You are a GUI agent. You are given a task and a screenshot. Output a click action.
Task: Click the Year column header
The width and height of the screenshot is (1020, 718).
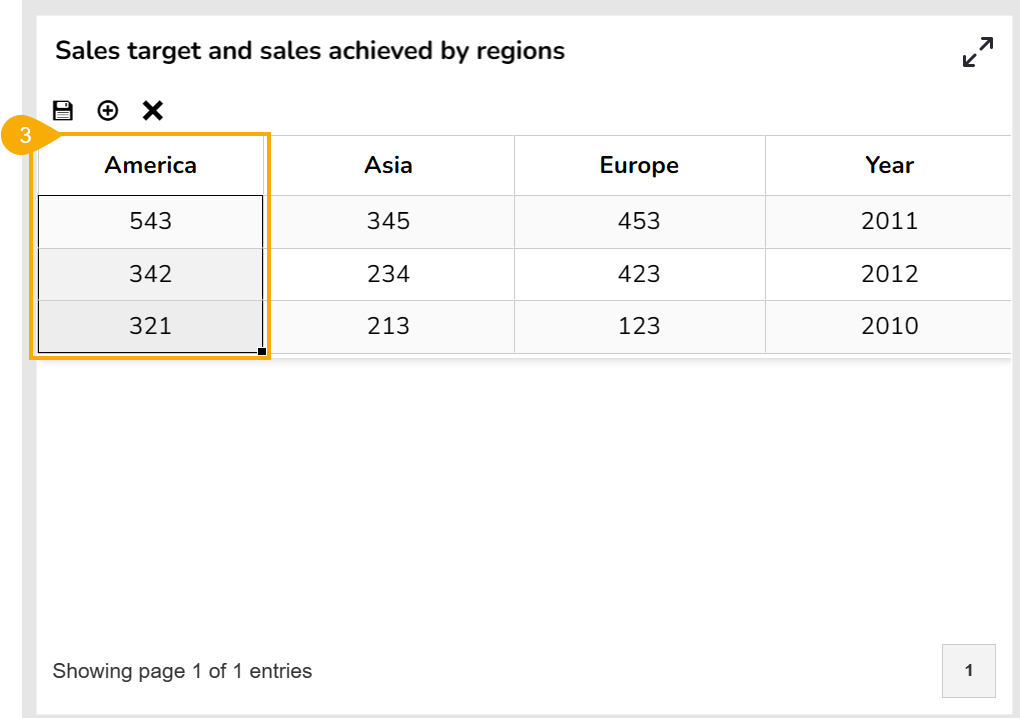[889, 165]
